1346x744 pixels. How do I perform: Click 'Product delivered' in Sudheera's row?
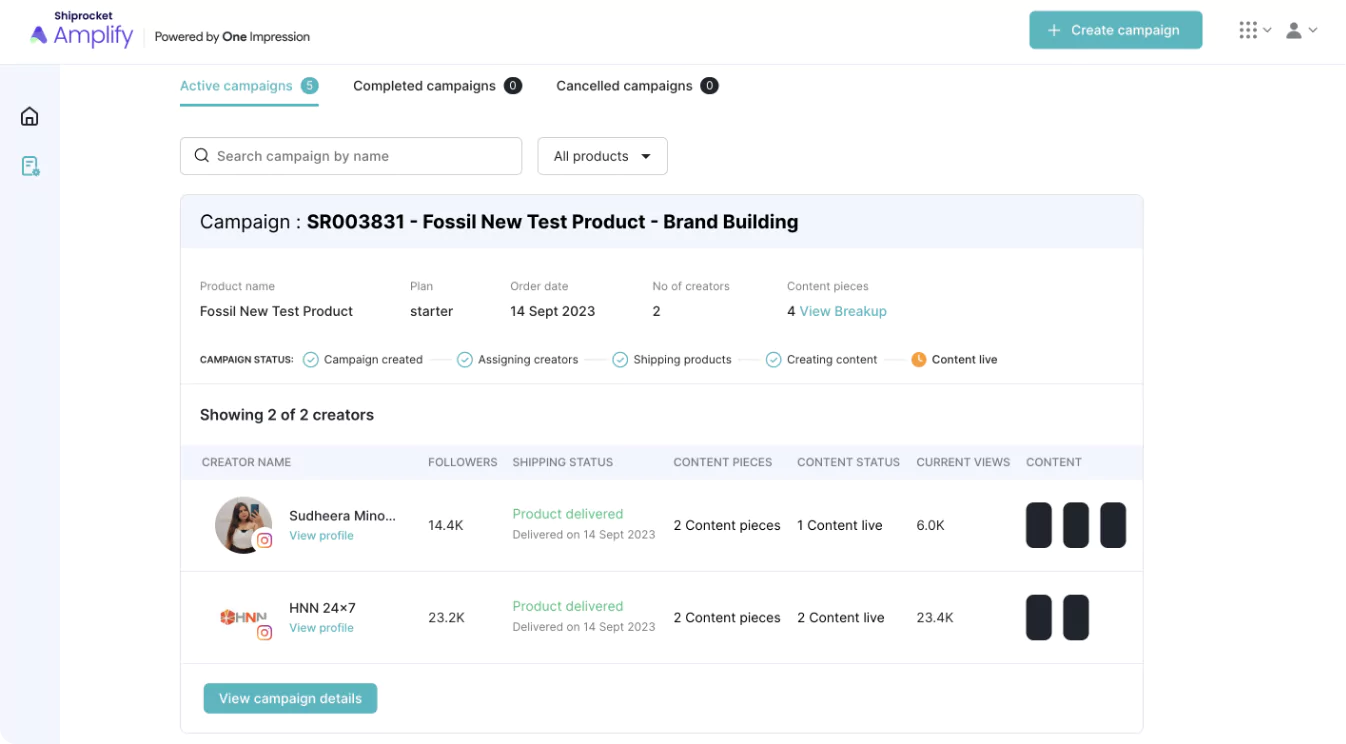click(x=568, y=514)
